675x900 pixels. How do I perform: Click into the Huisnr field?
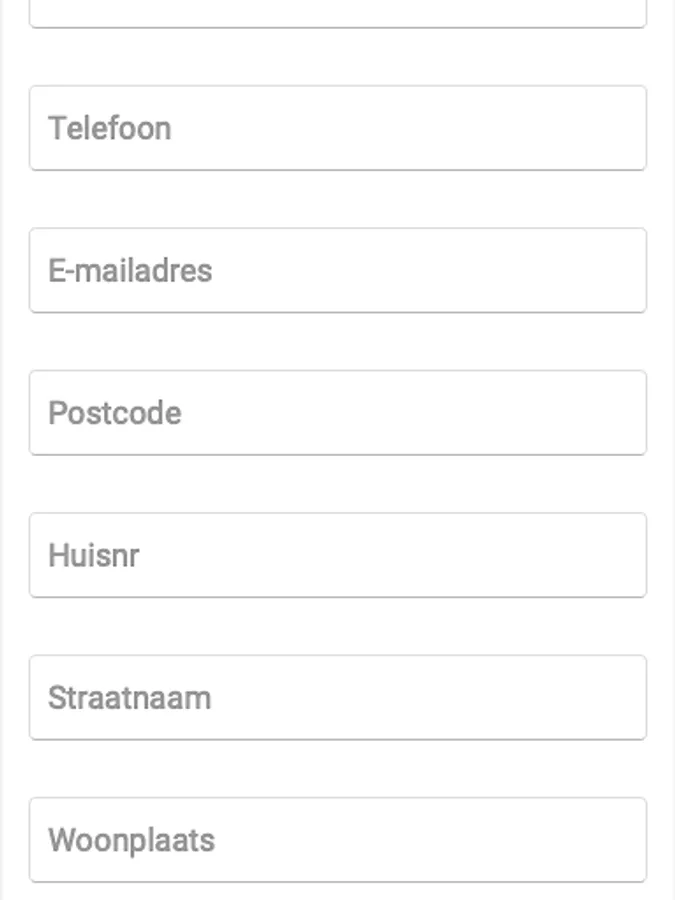pos(338,555)
